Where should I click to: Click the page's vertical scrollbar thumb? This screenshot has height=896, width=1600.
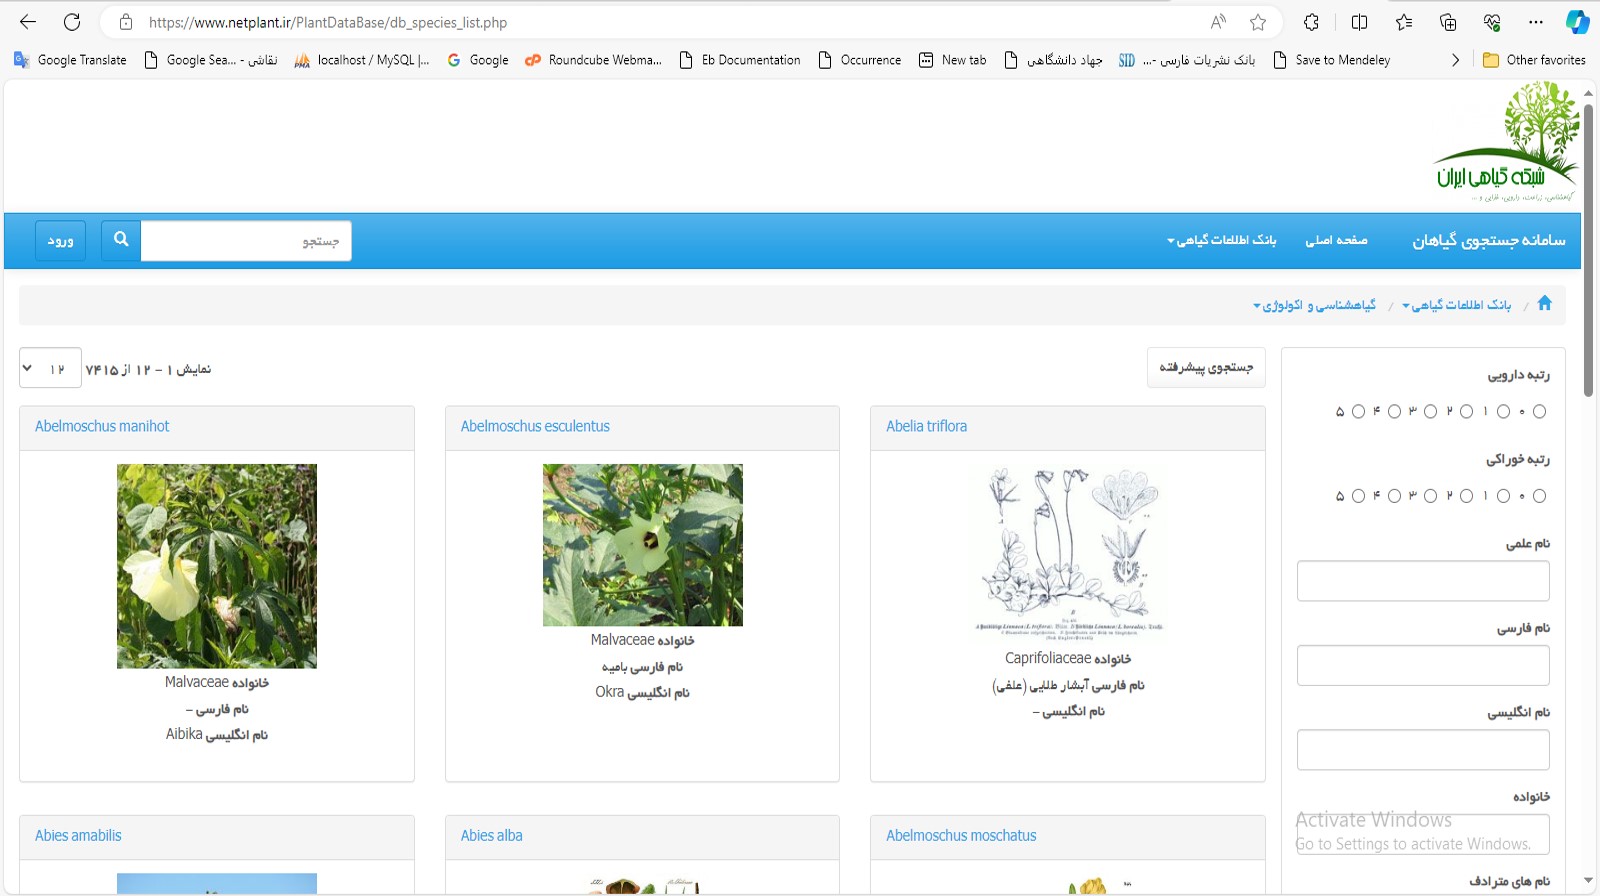1588,250
